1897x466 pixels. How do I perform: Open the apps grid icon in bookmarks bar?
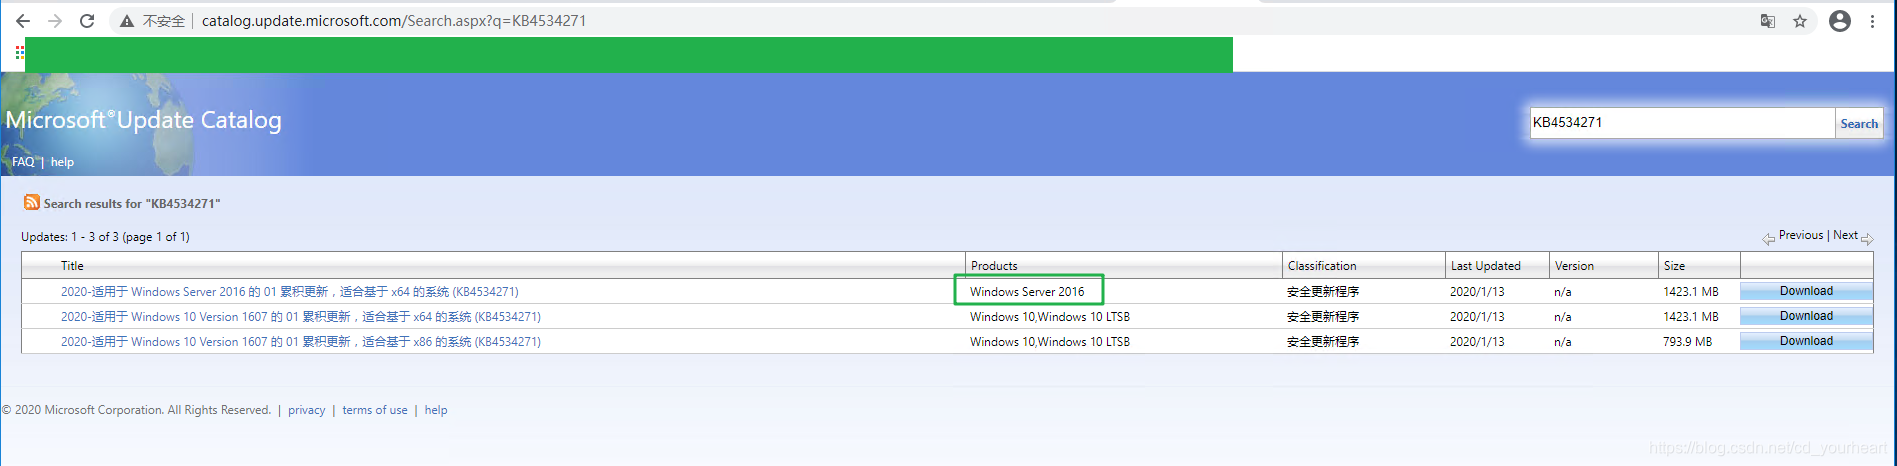(x=19, y=53)
